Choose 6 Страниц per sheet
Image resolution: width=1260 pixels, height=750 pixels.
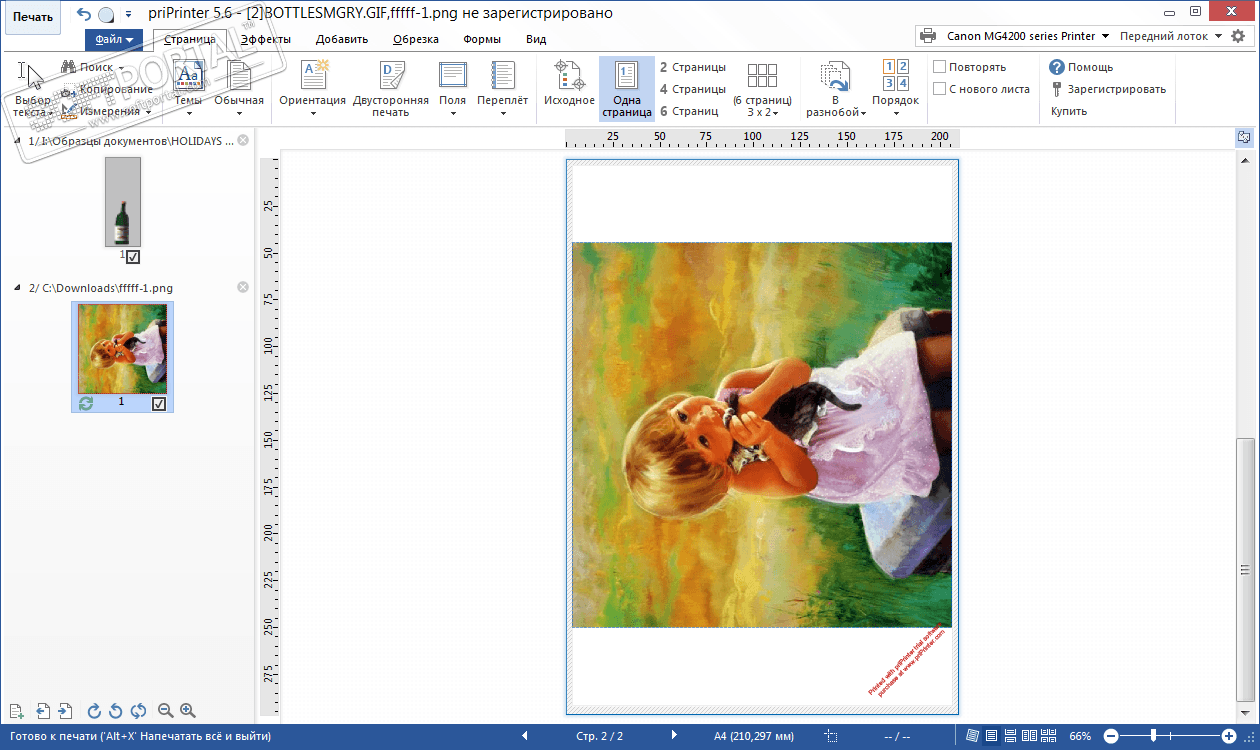(x=689, y=111)
